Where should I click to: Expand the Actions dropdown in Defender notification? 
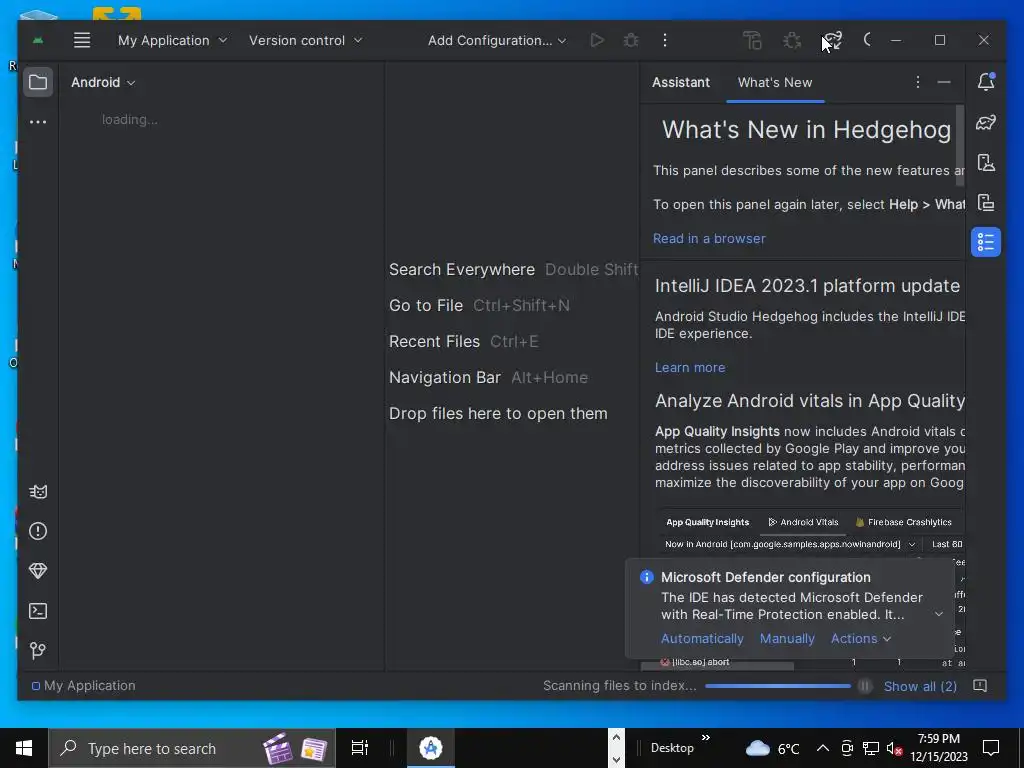(861, 639)
